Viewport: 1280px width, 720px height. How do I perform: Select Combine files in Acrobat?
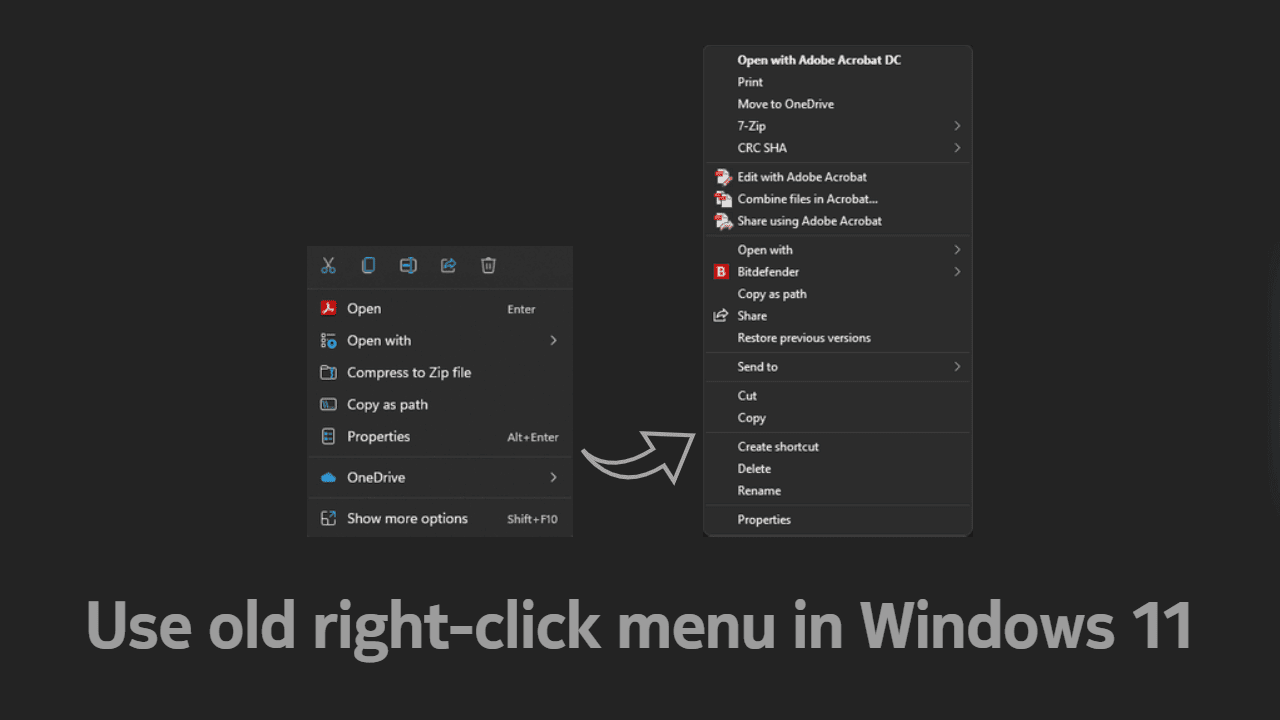[807, 199]
